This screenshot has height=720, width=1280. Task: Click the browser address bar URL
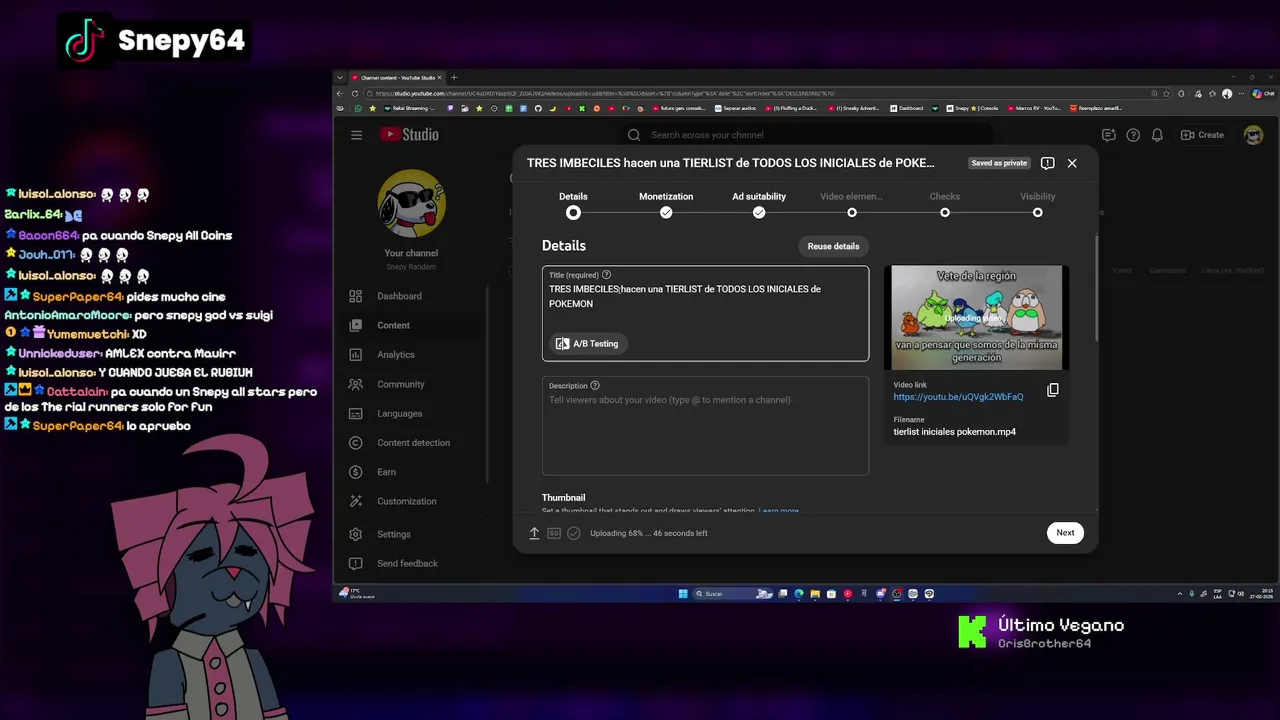tap(605, 93)
